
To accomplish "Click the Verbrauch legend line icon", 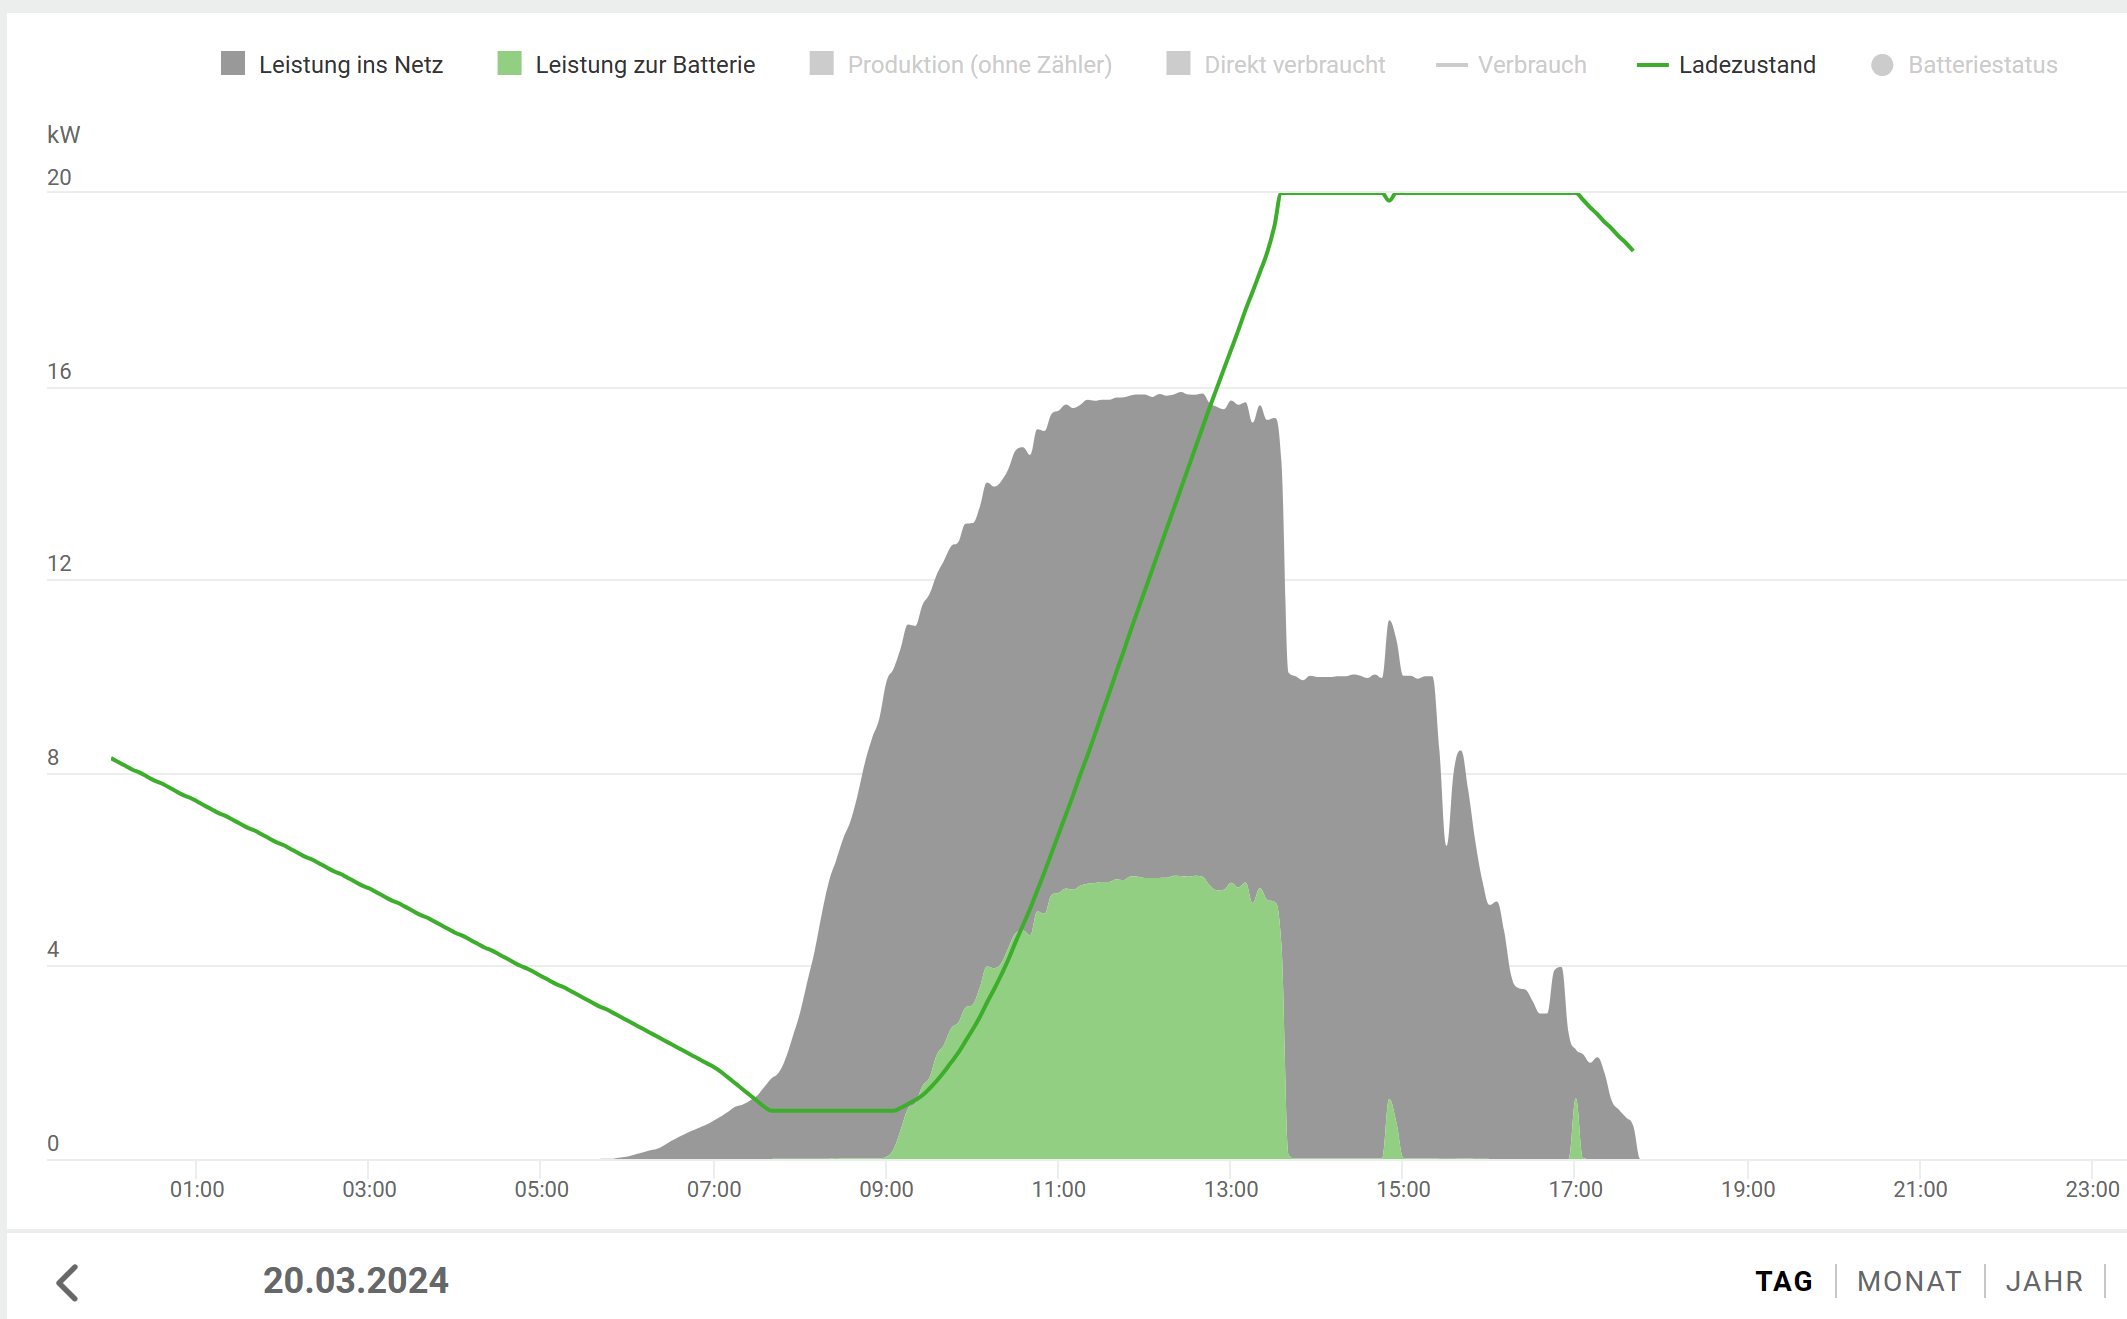I will pos(1451,65).
